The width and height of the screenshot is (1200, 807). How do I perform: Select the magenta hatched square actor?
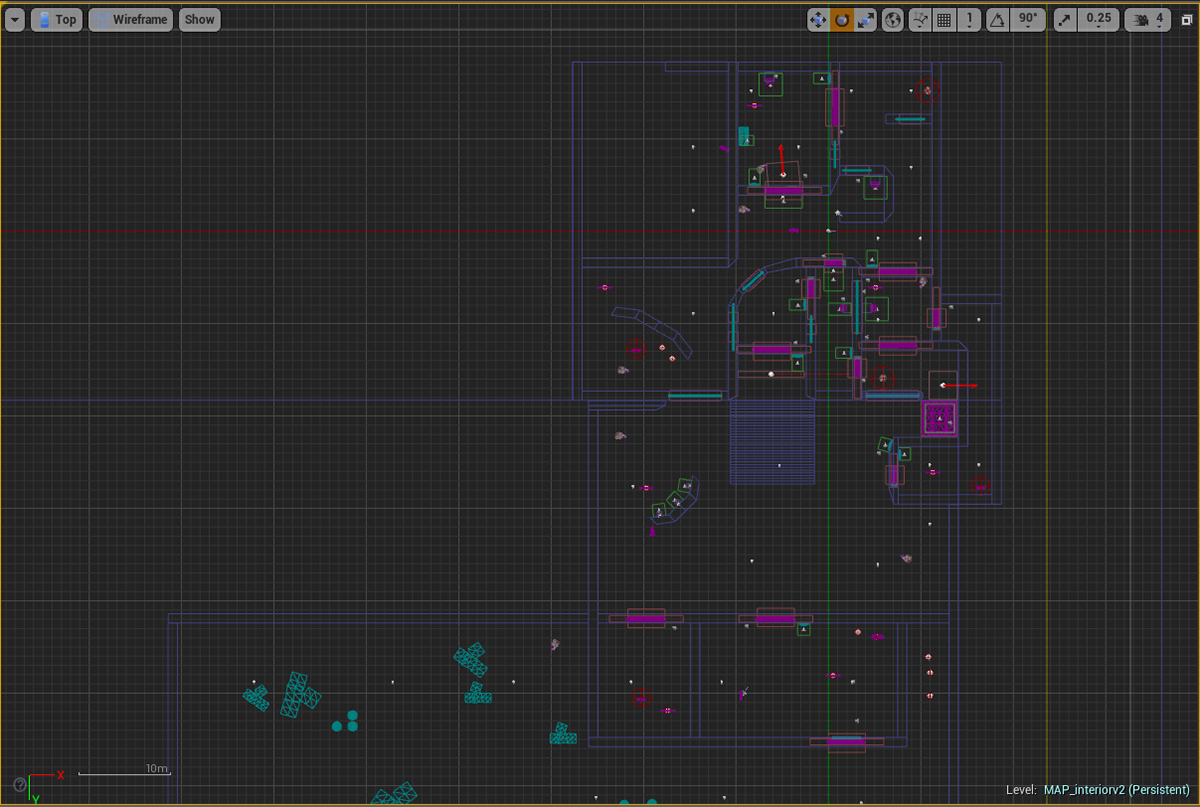[940, 418]
